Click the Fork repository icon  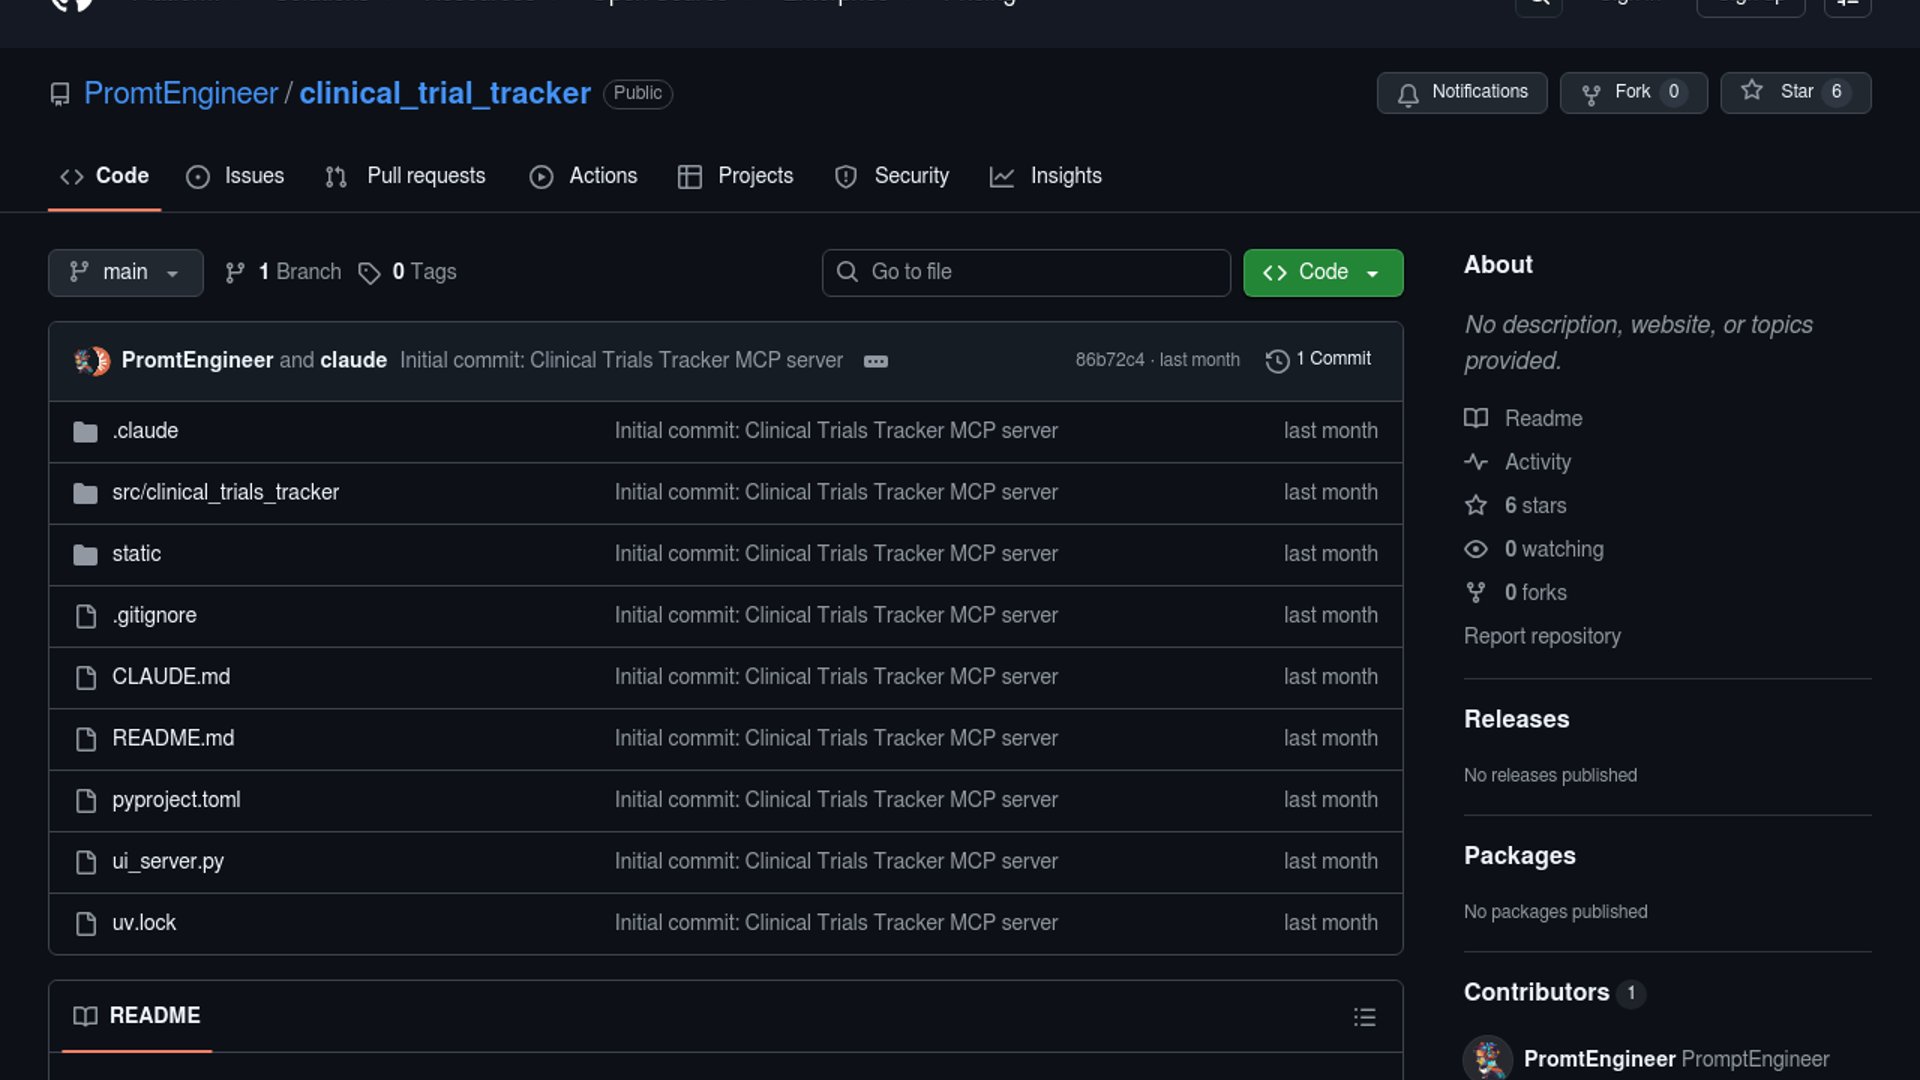[1591, 93]
